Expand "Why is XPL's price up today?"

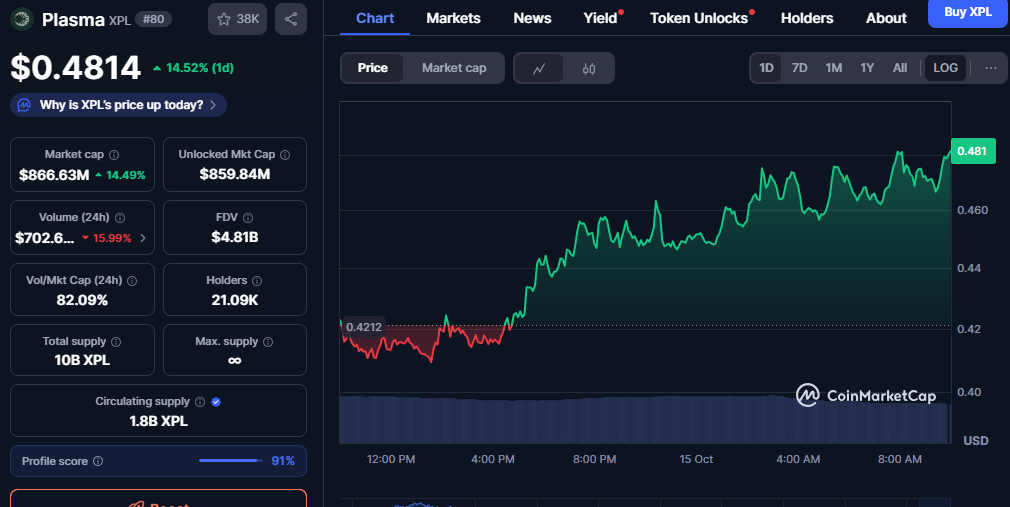119,105
